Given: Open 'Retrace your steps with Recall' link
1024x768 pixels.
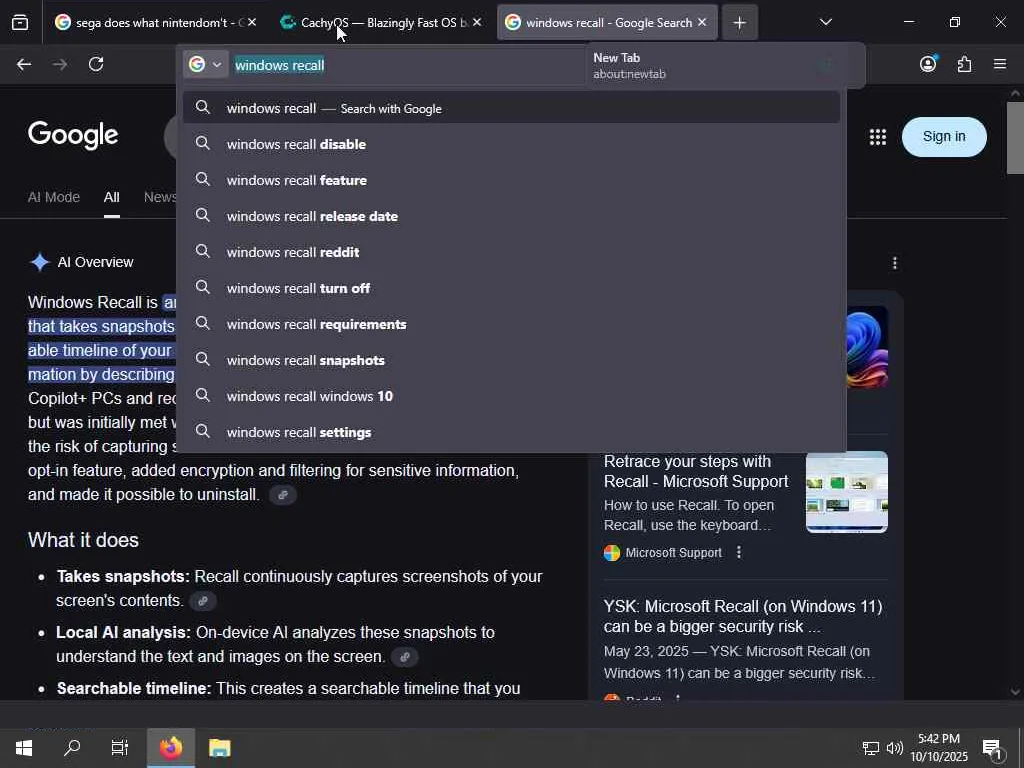Looking at the screenshot, I should 696,472.
